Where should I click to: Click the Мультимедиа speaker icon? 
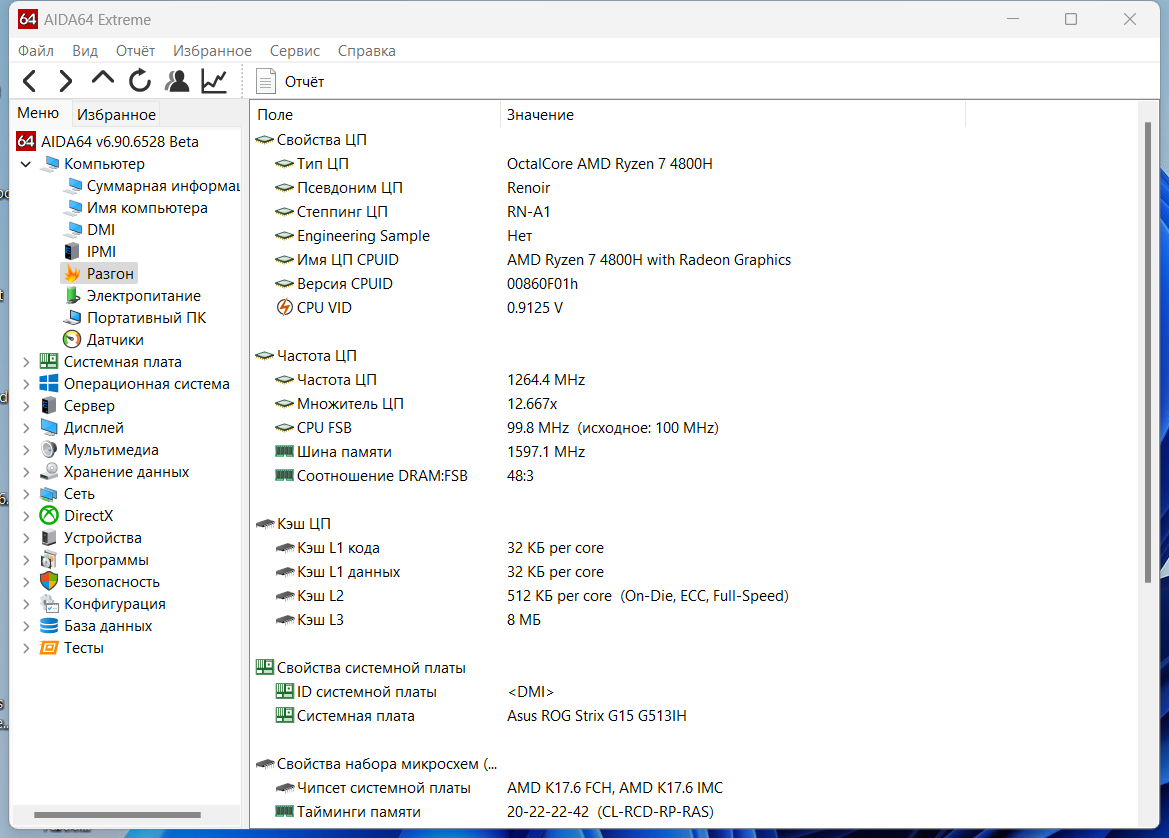coord(49,450)
